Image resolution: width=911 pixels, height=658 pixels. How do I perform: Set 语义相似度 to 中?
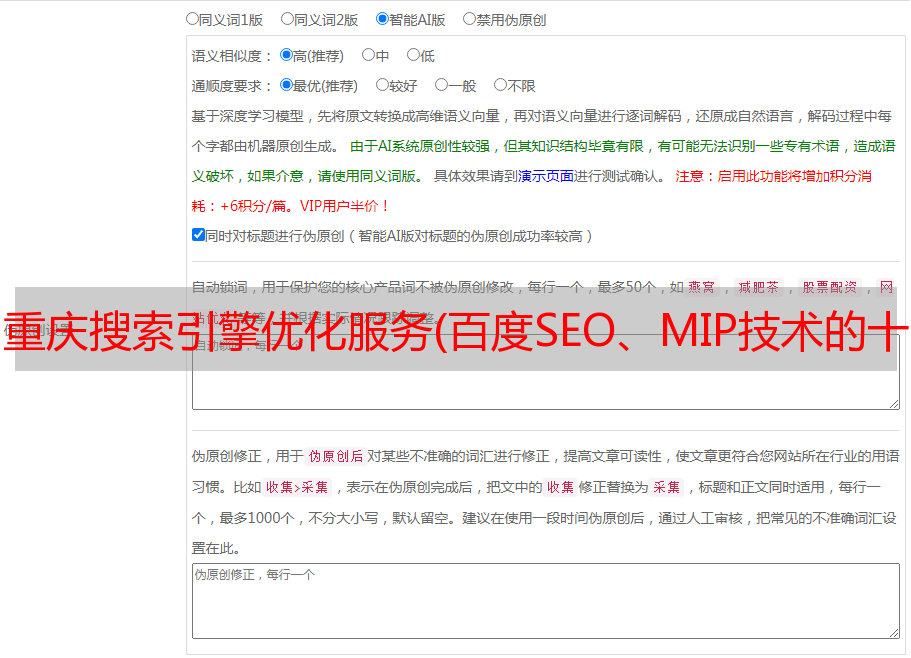pos(368,55)
